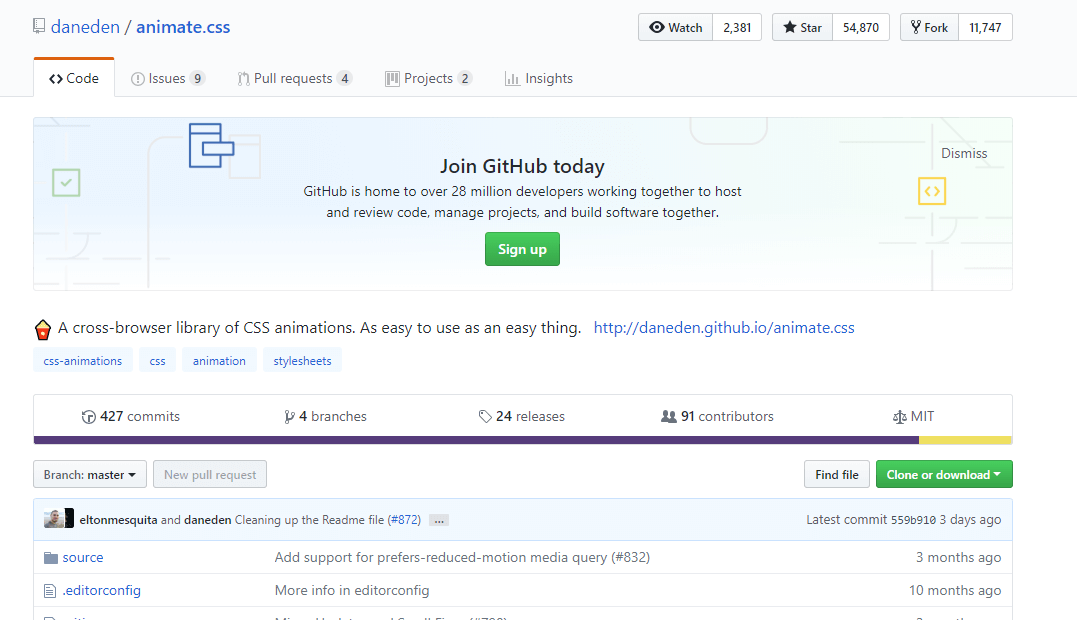
Task: Click the Watch button
Action: tap(676, 27)
